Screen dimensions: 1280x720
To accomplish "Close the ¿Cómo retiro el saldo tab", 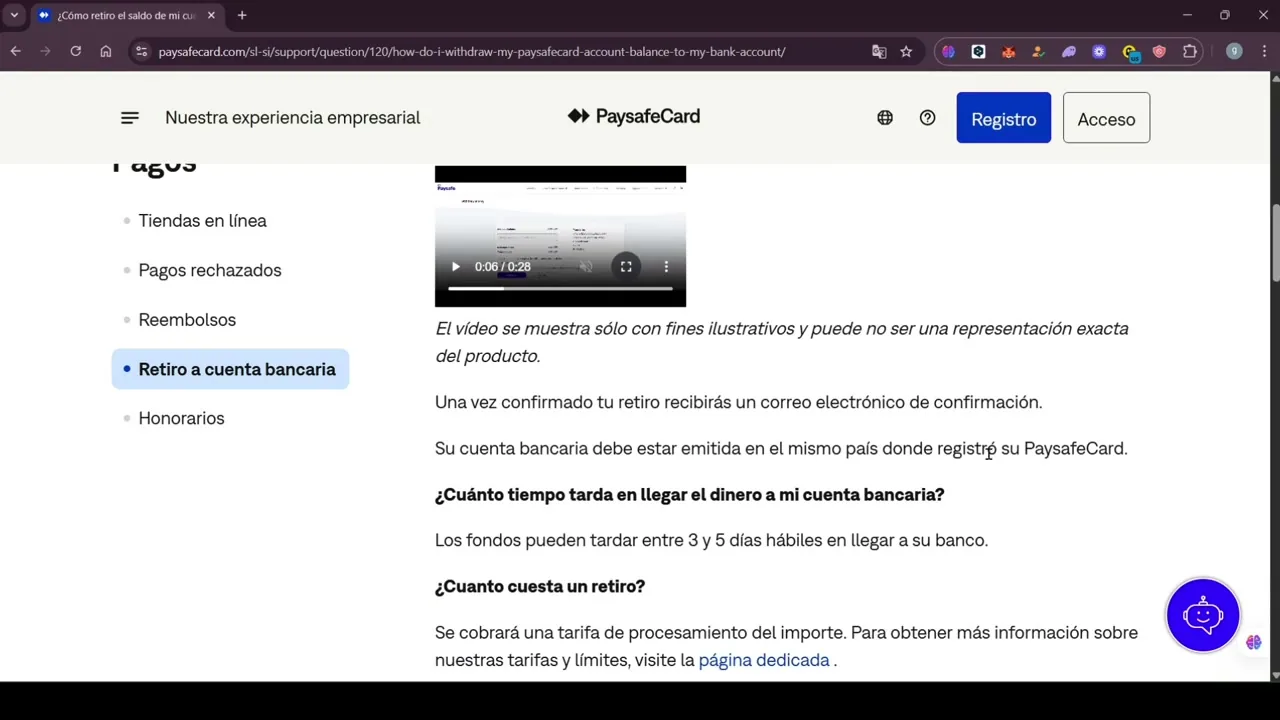I will (x=211, y=15).
